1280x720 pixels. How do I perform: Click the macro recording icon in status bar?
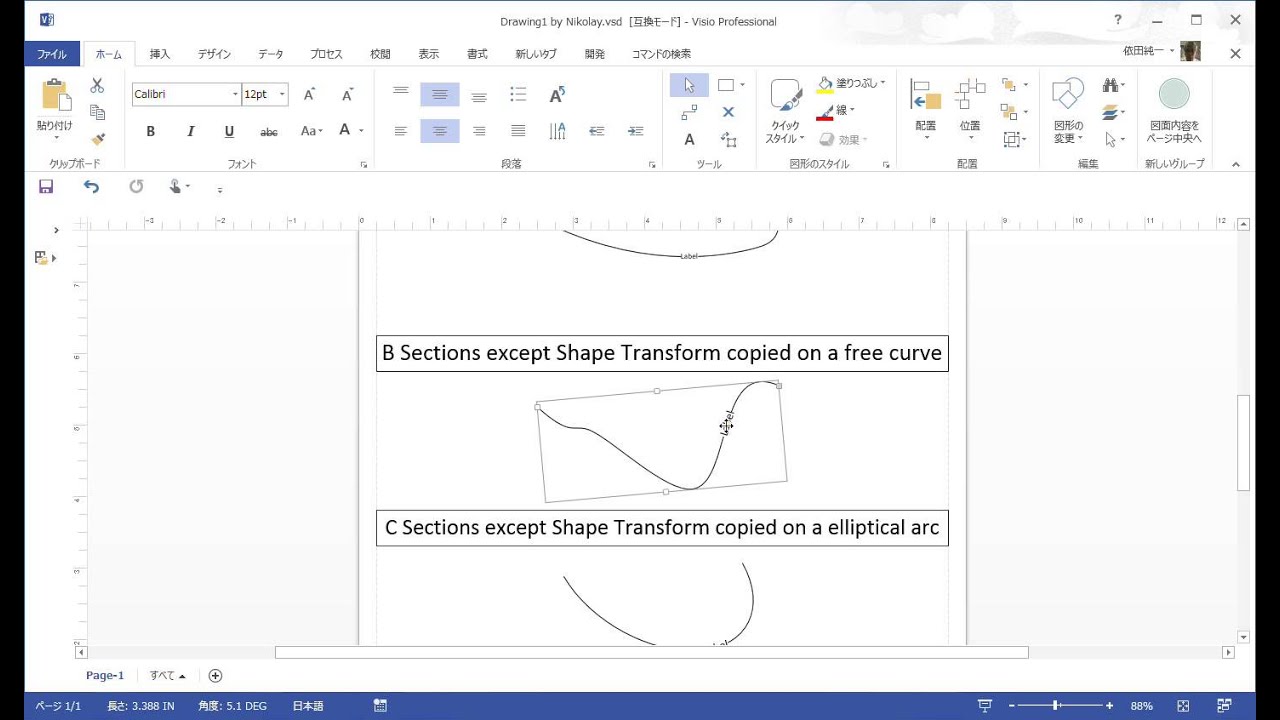pos(380,706)
